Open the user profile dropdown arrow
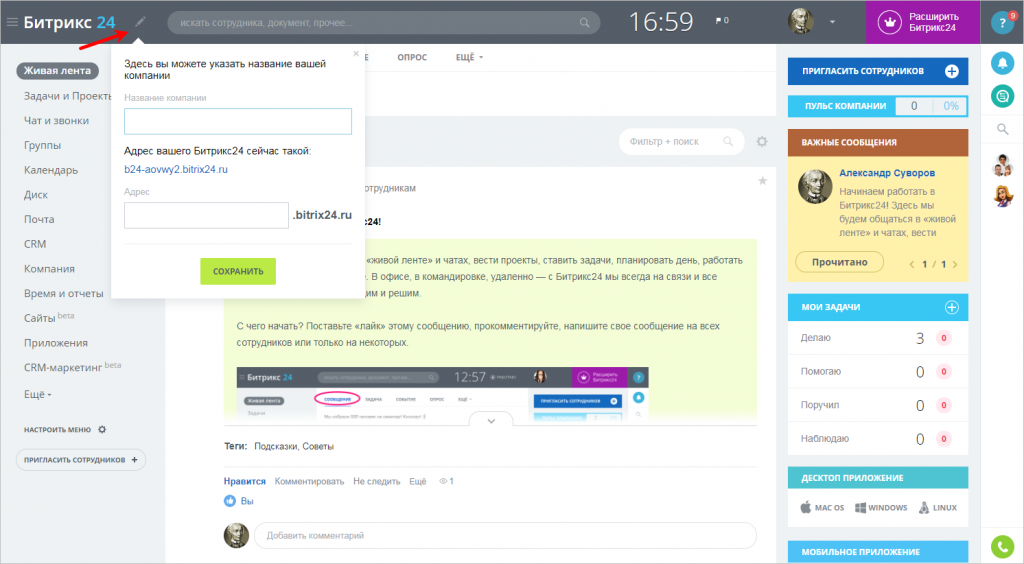1024x564 pixels. point(833,21)
